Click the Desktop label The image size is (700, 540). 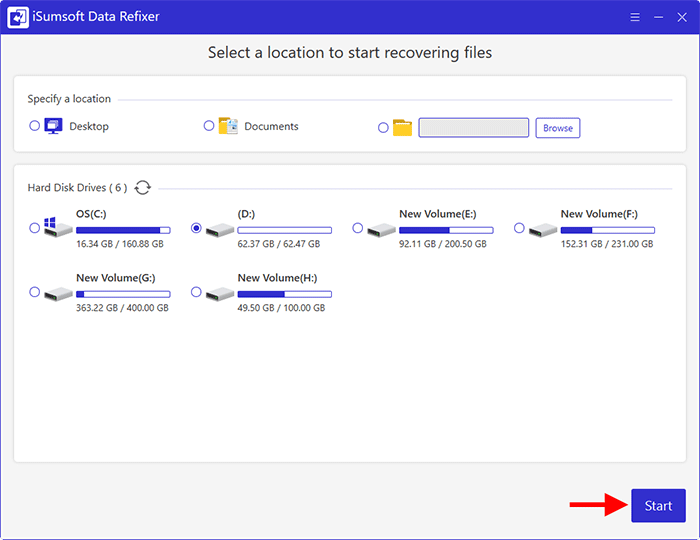[x=89, y=126]
